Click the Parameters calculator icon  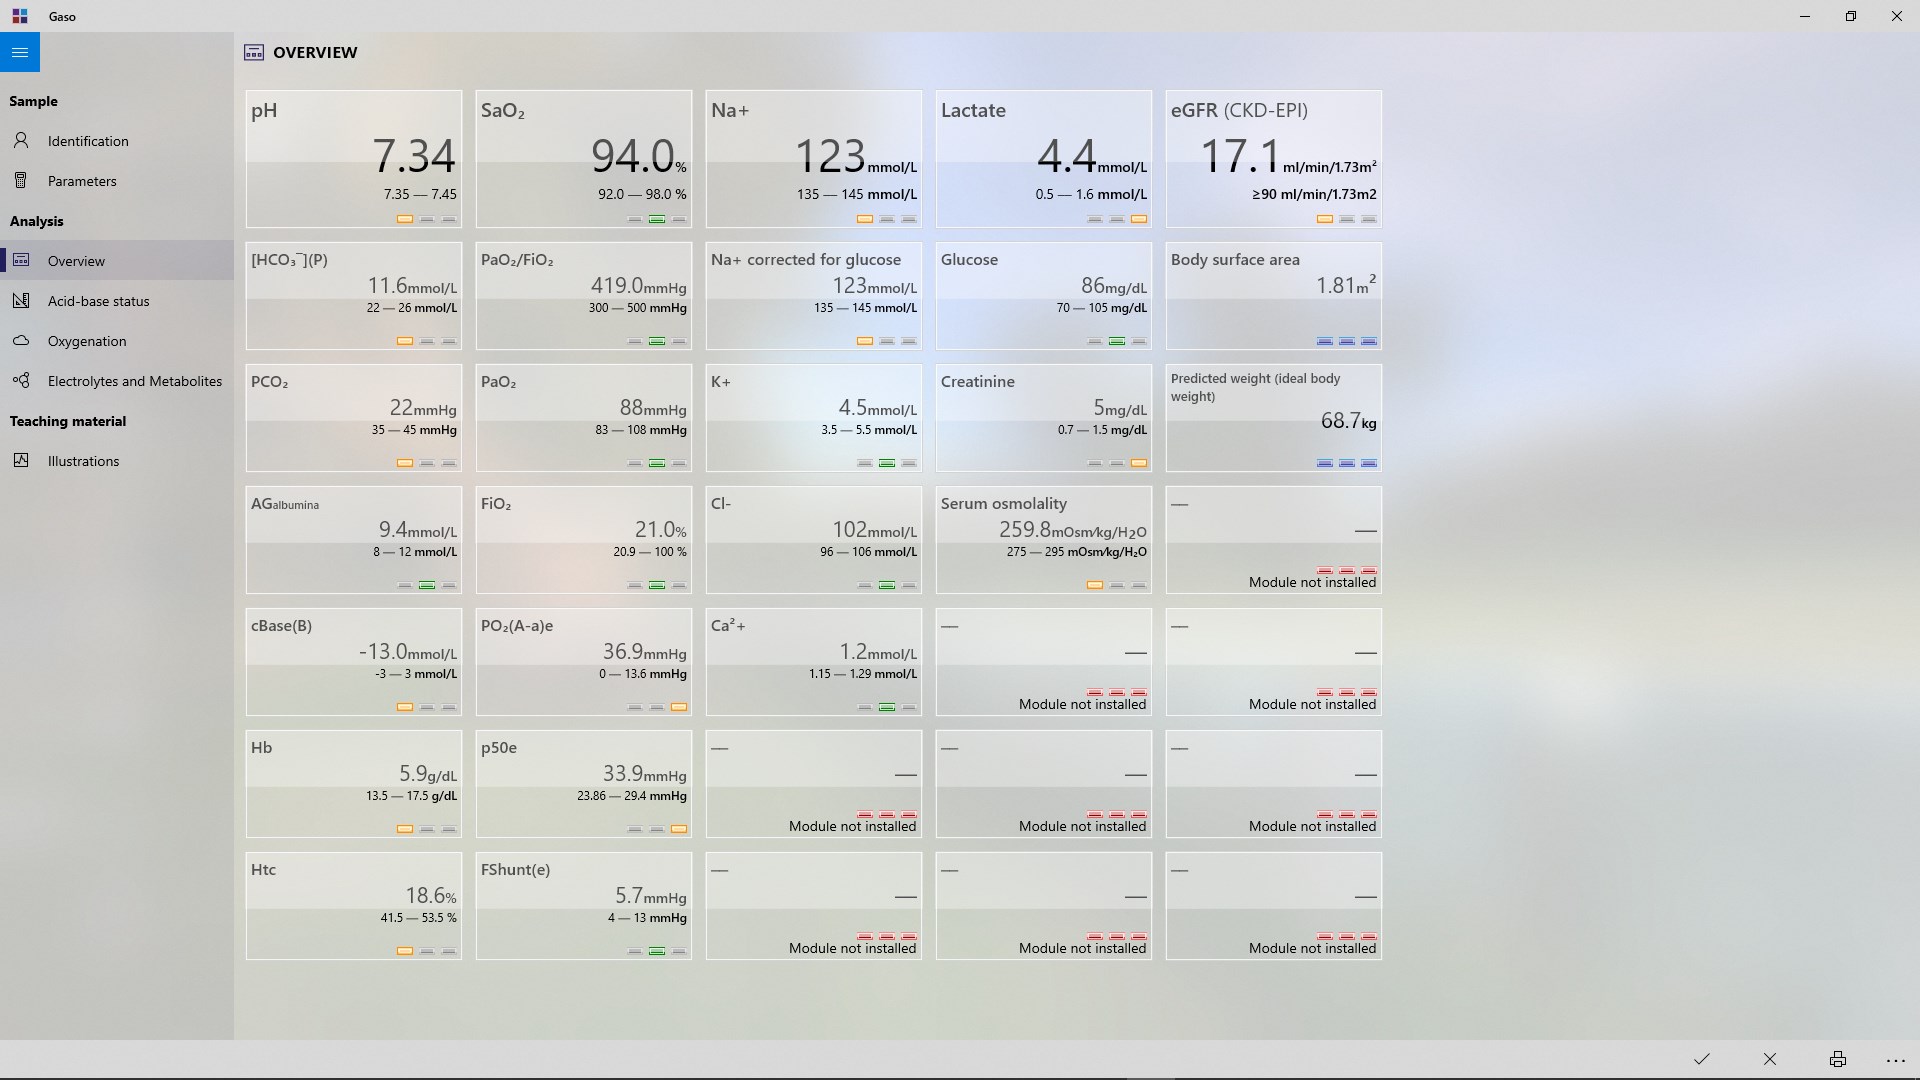[21, 180]
